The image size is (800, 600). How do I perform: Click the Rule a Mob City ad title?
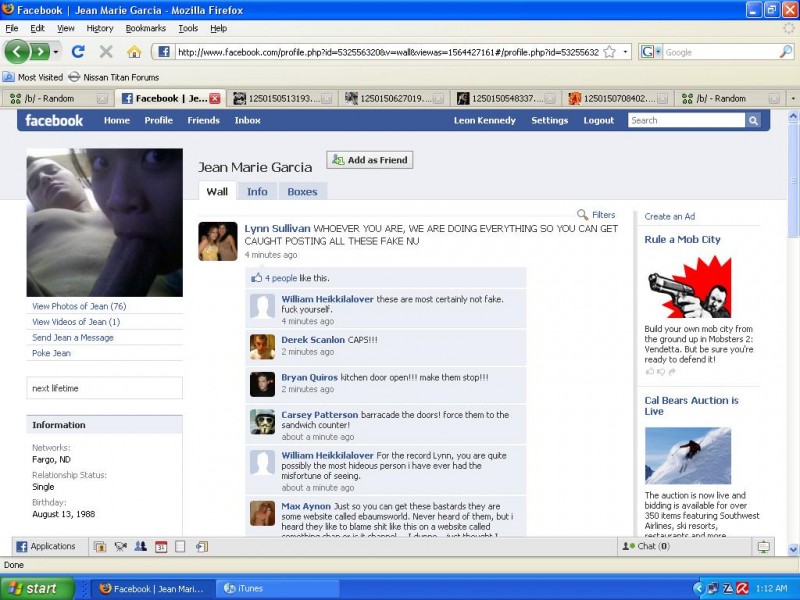pos(682,239)
